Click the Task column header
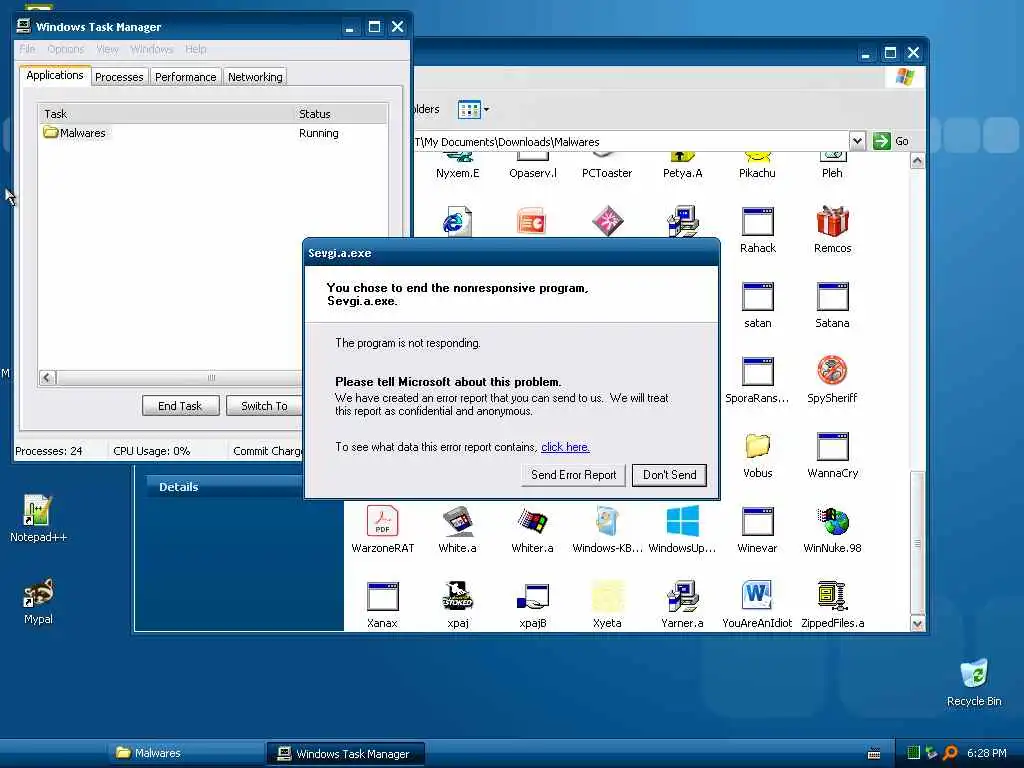This screenshot has width=1024, height=768. point(165,114)
